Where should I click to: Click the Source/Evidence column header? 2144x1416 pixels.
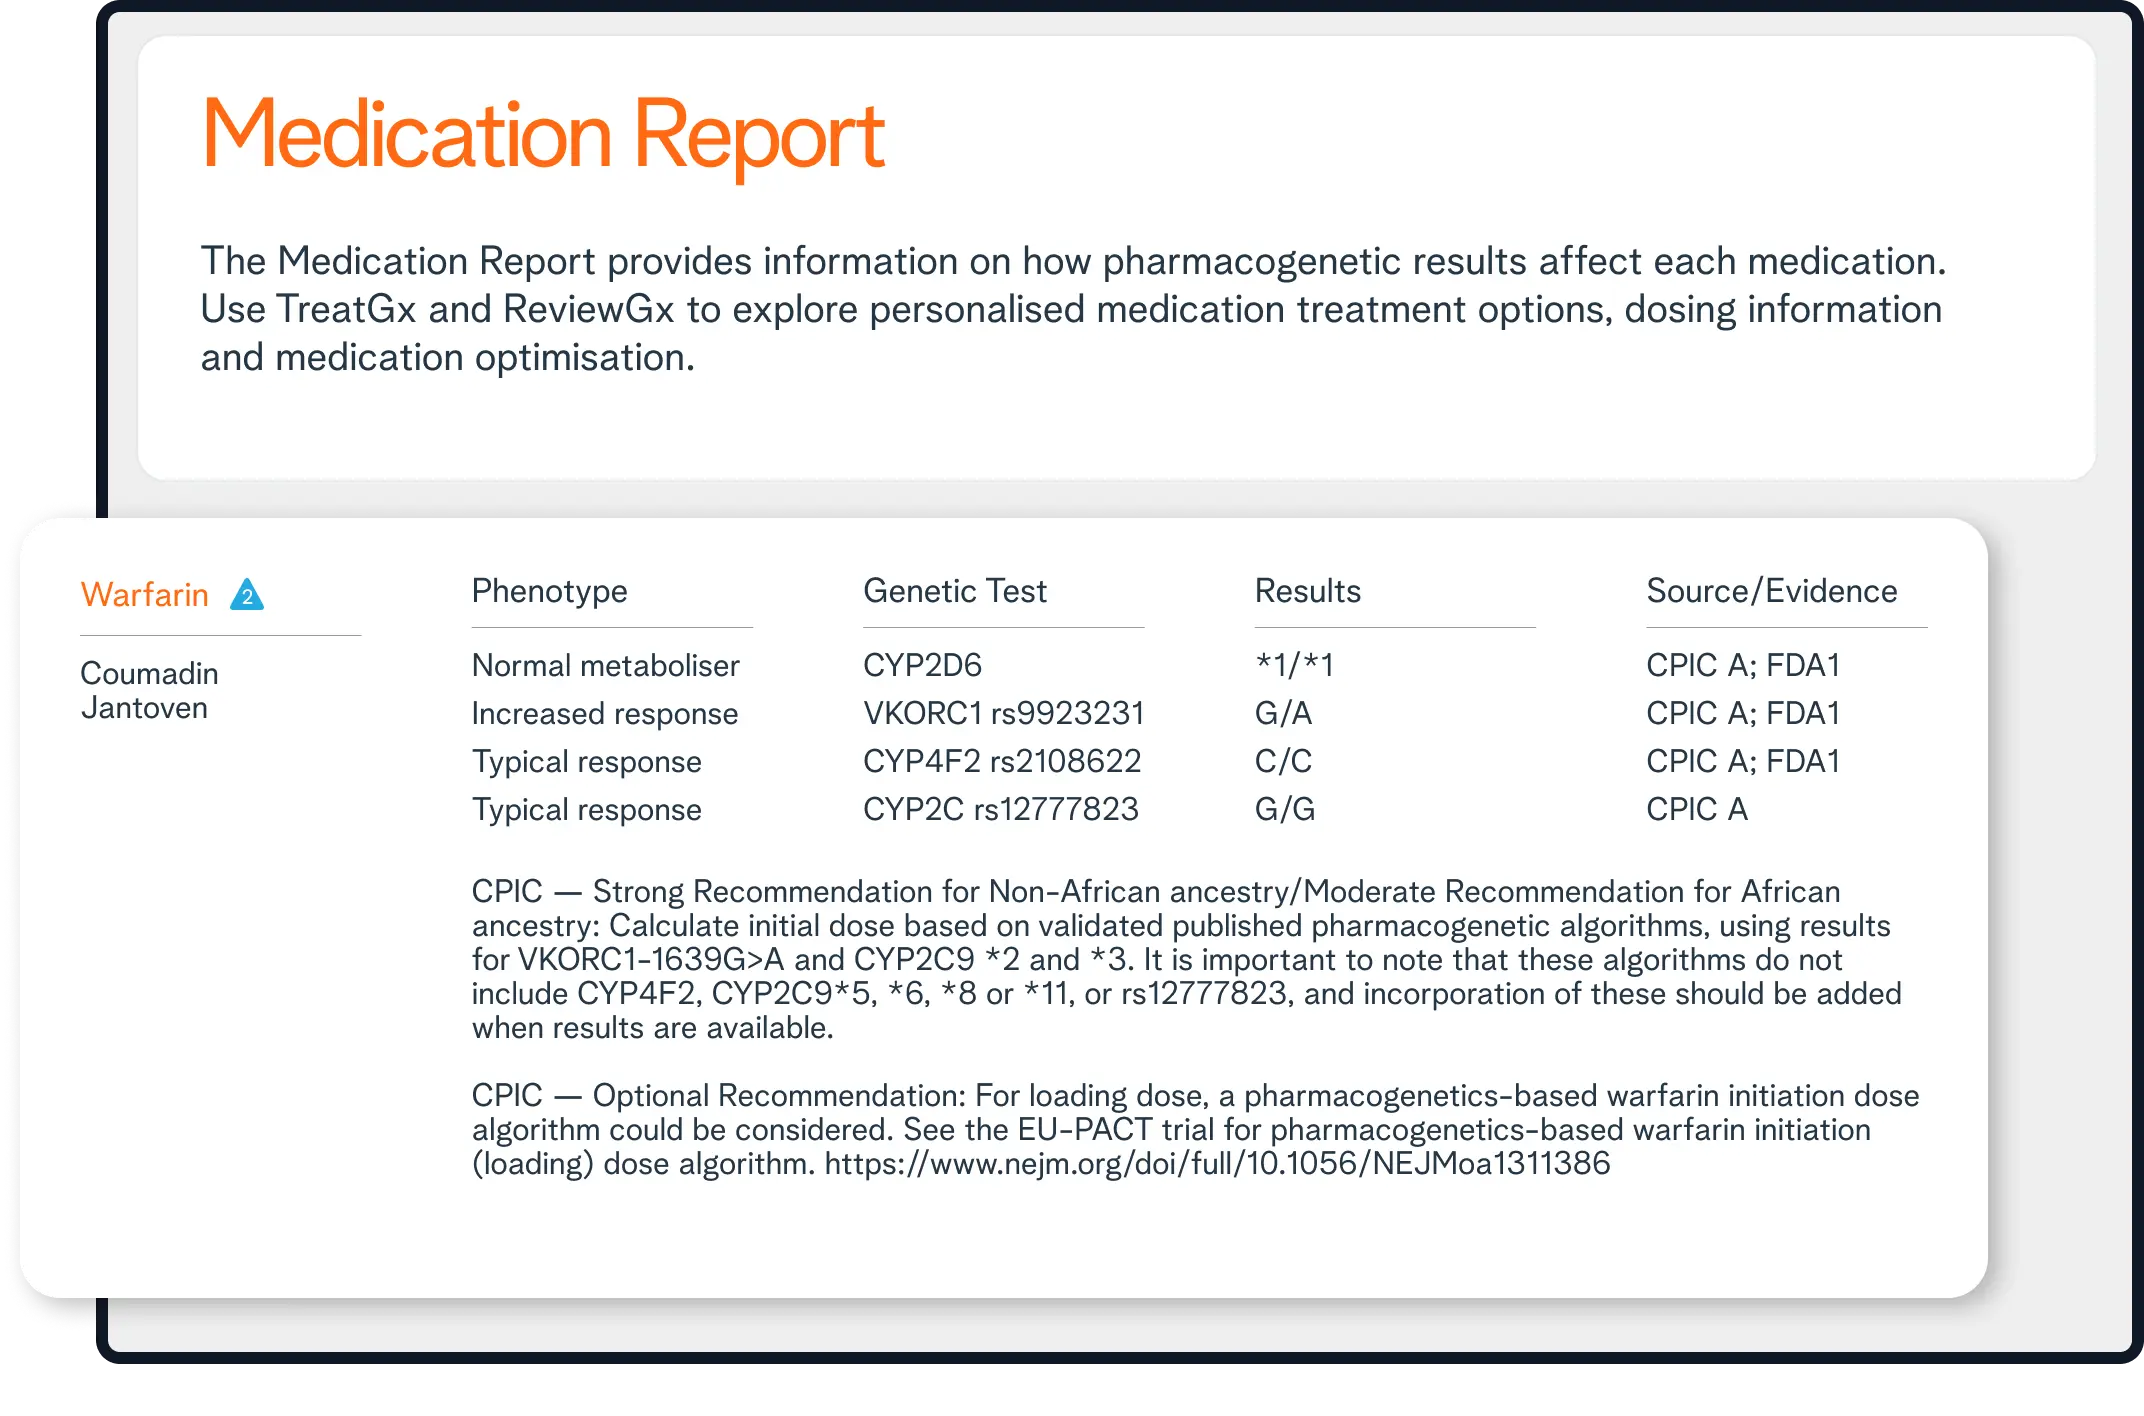pos(1771,591)
